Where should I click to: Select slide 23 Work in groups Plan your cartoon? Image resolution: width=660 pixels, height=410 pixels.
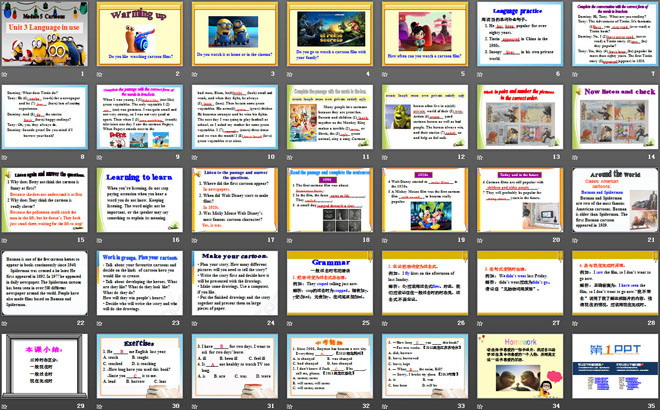(x=140, y=283)
